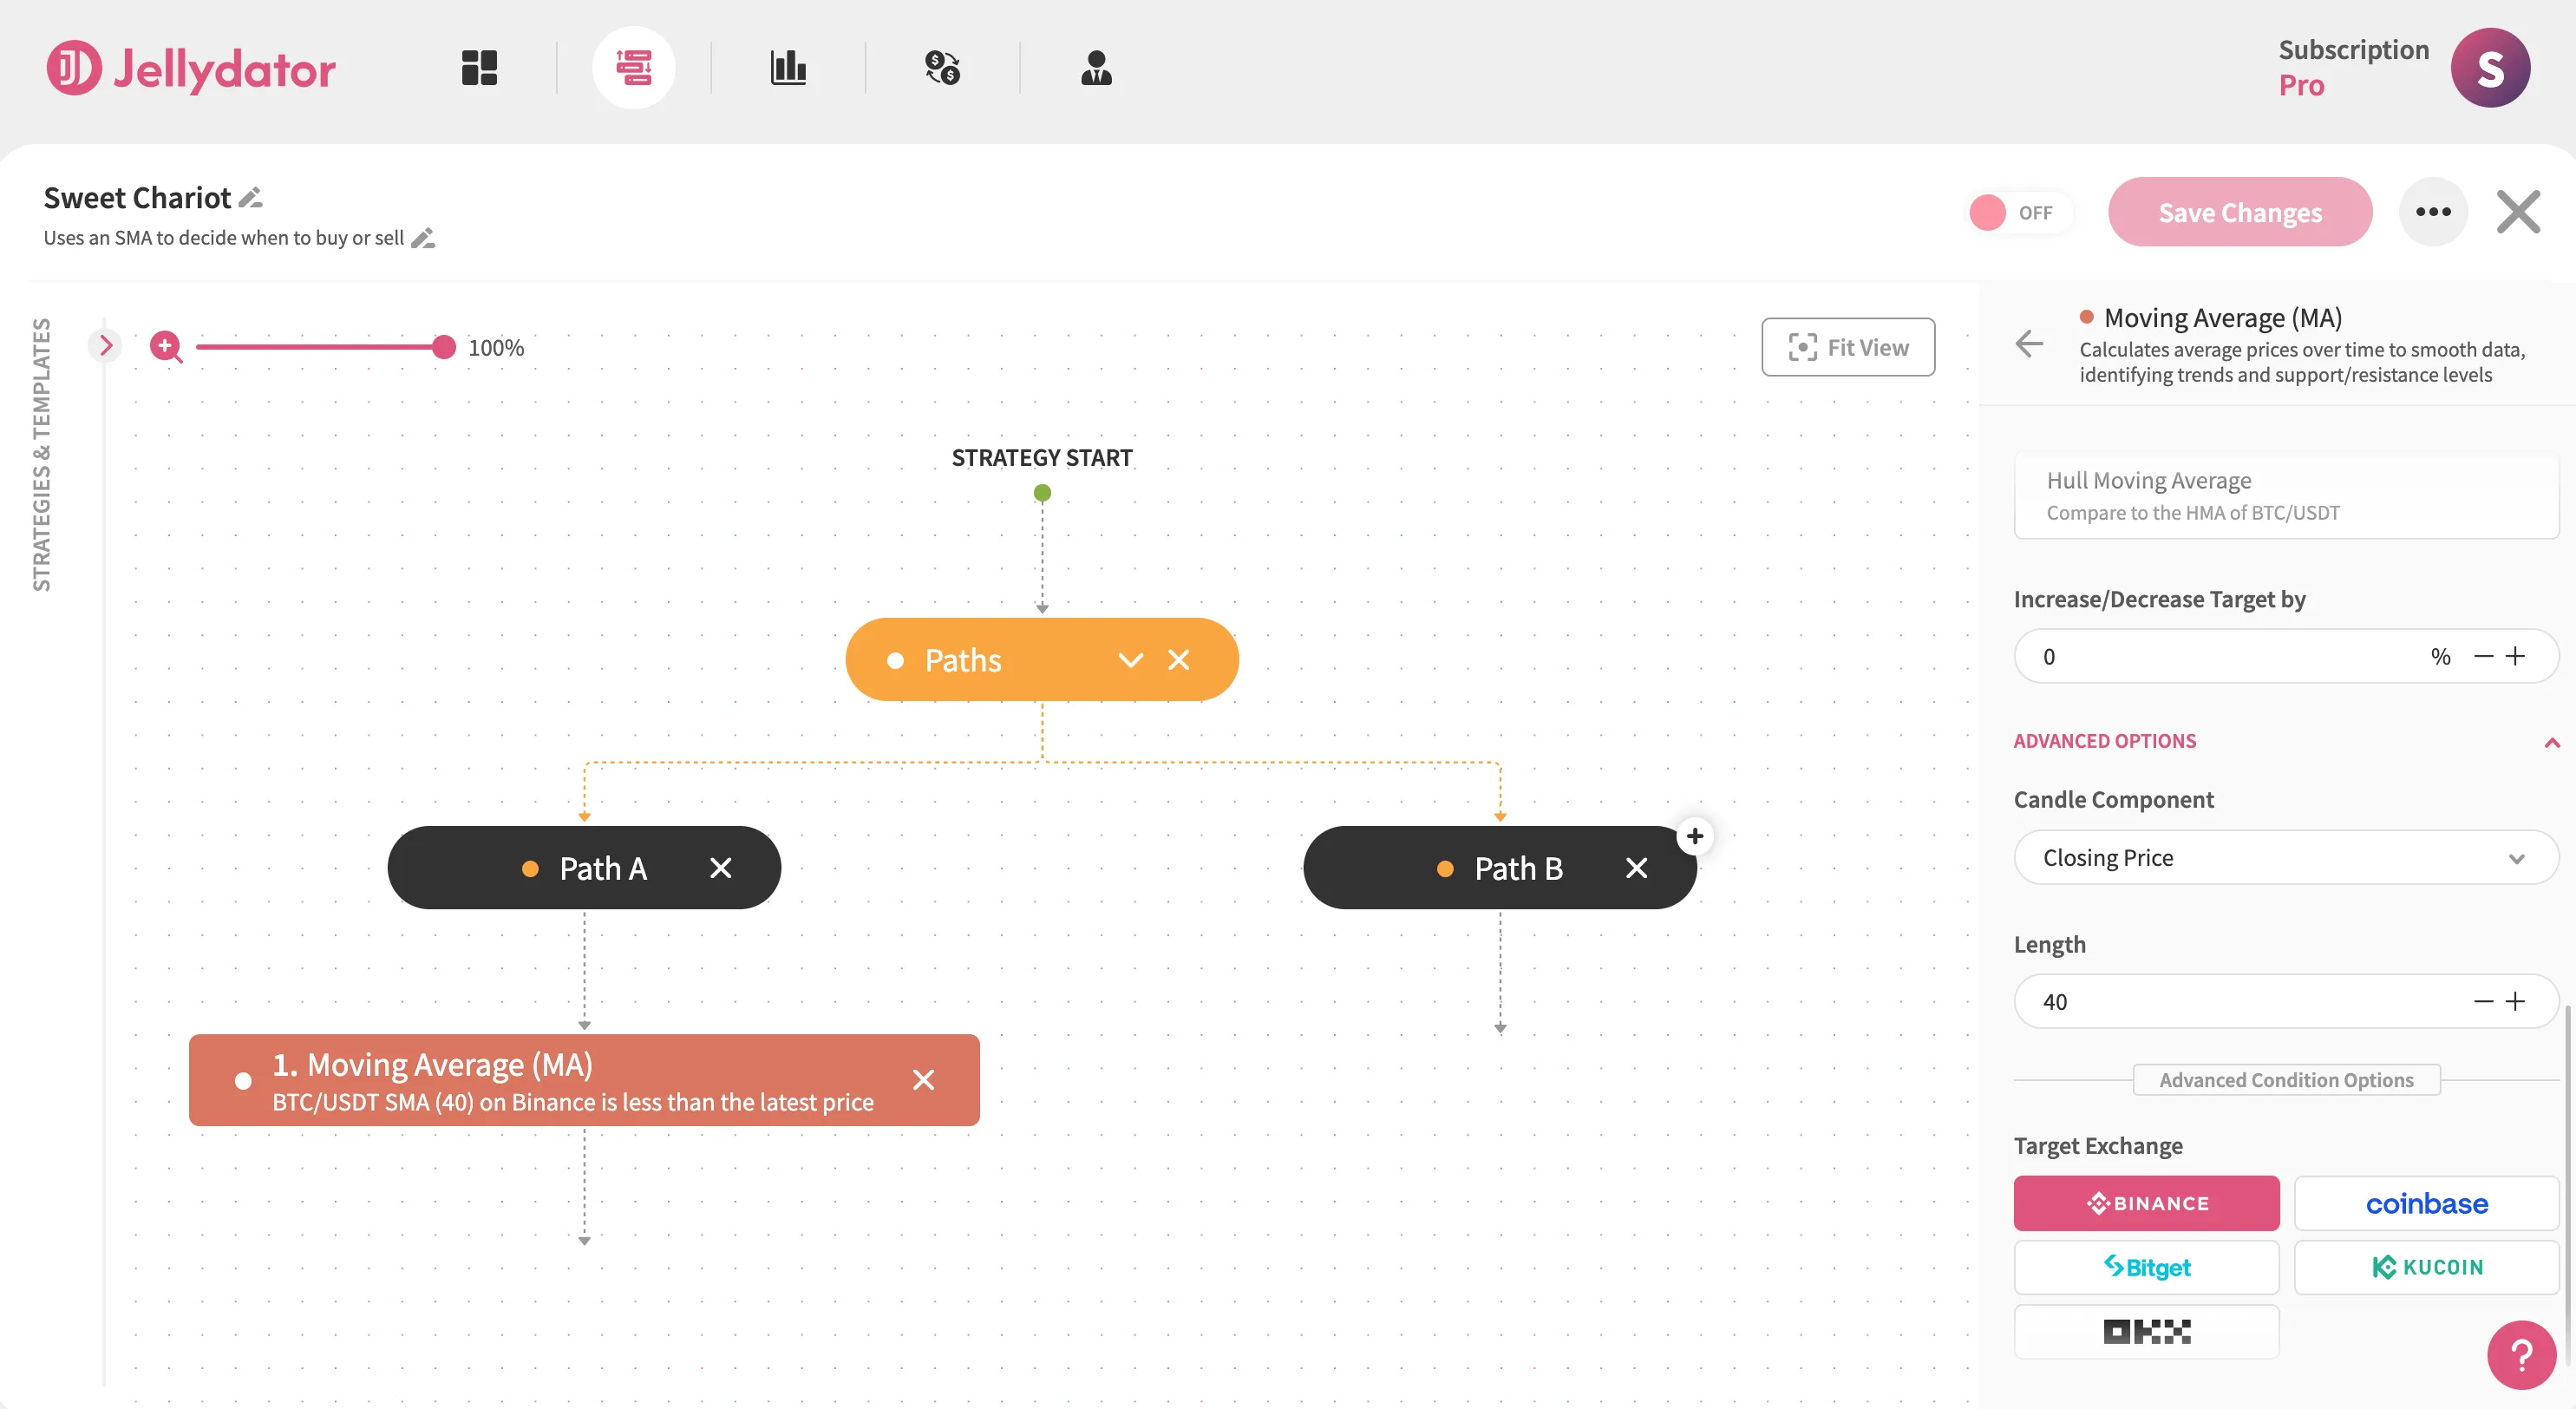The image size is (2576, 1409).
Task: Open Advanced Condition Options
Action: tap(2286, 1080)
